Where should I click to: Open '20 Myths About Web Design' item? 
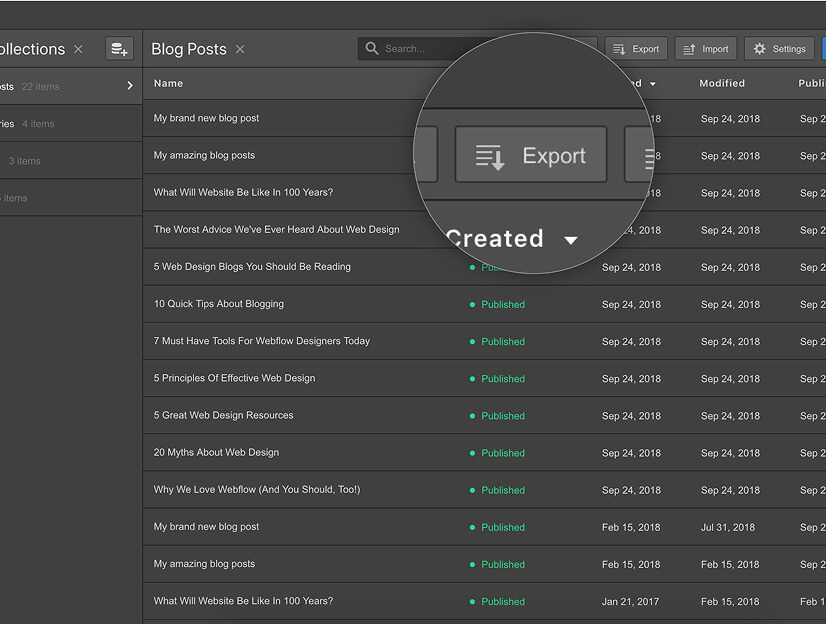click(x=217, y=452)
